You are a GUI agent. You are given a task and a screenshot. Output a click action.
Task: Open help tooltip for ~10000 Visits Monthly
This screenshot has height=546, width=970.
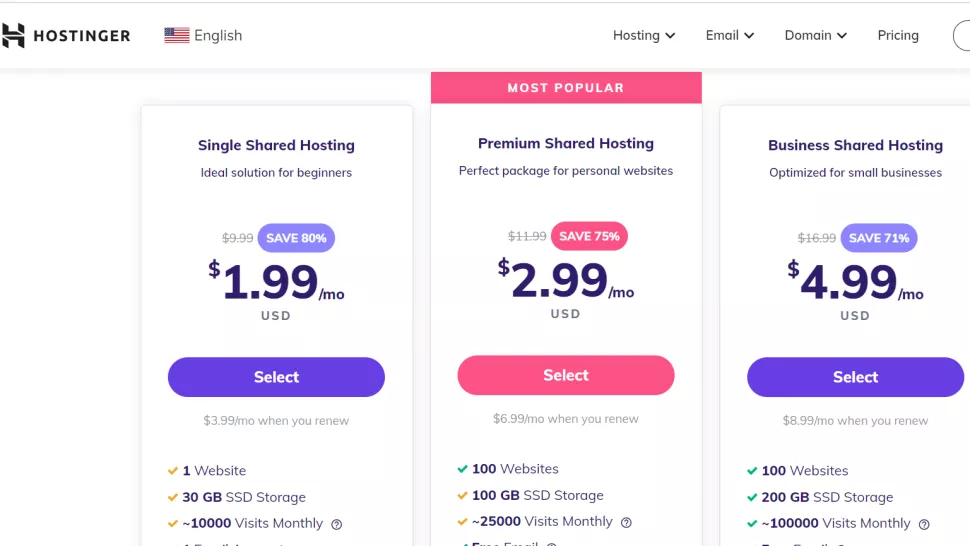click(337, 524)
